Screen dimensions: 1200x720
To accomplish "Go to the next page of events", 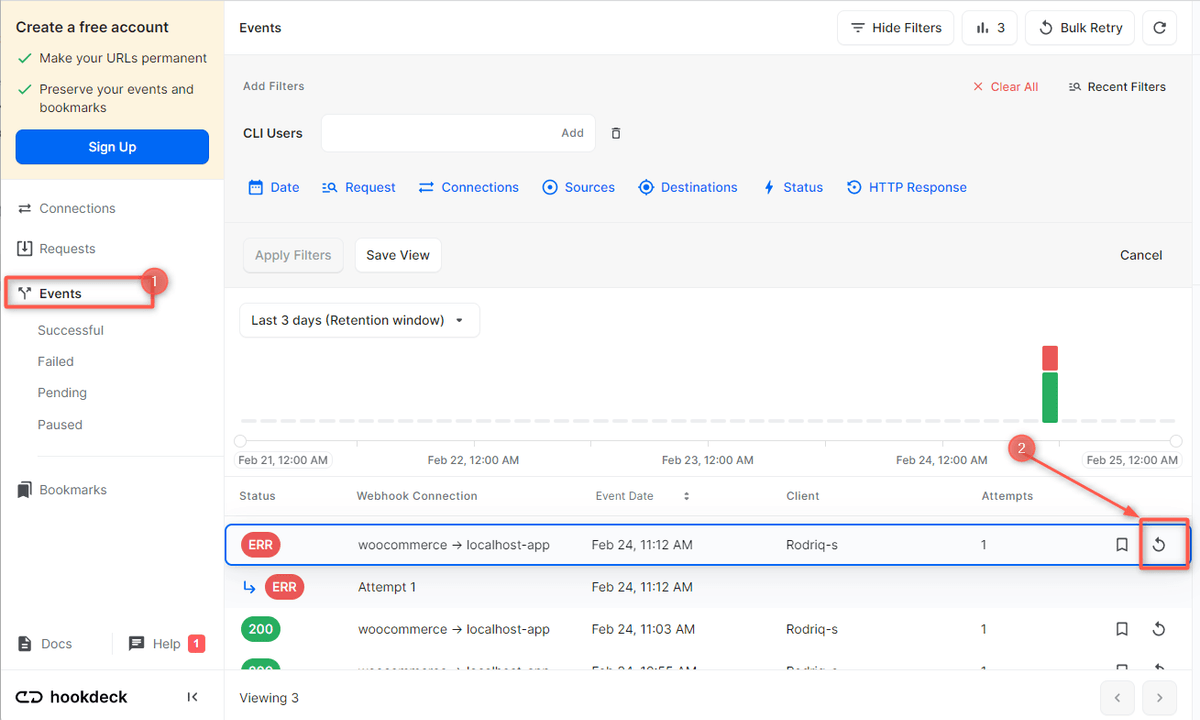I will tap(1159, 697).
